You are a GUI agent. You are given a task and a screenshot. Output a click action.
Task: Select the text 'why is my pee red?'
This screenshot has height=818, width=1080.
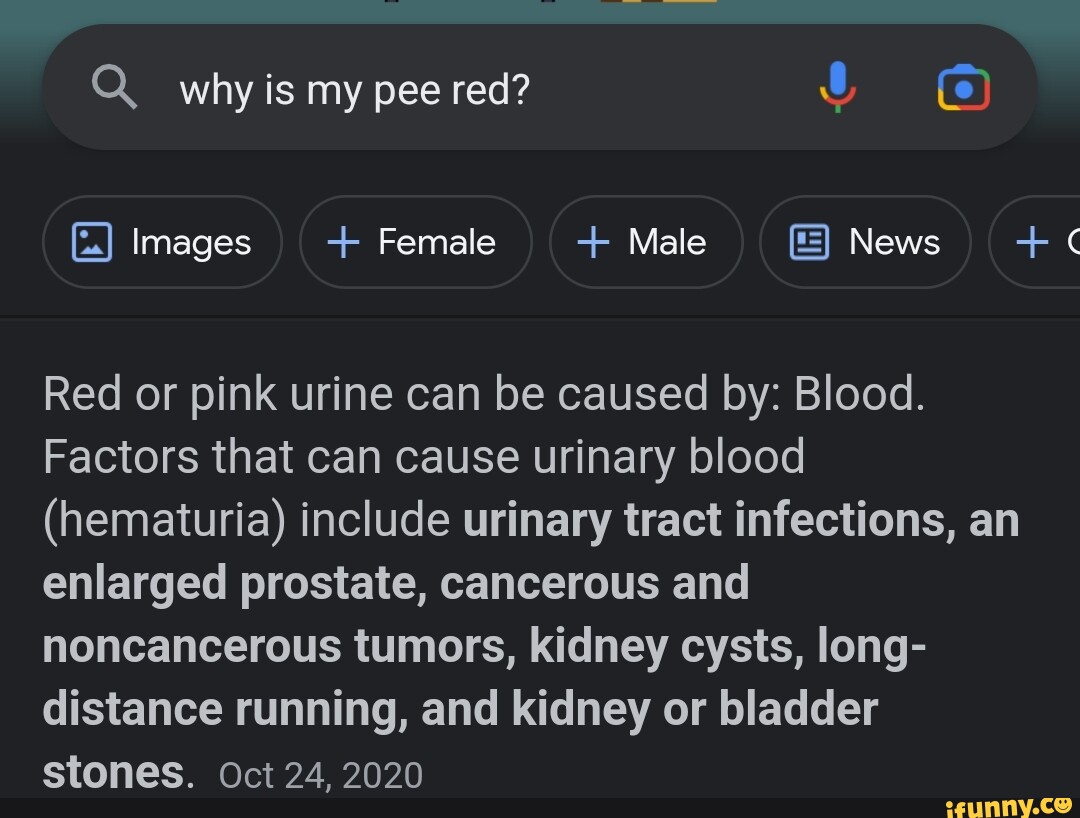(354, 89)
